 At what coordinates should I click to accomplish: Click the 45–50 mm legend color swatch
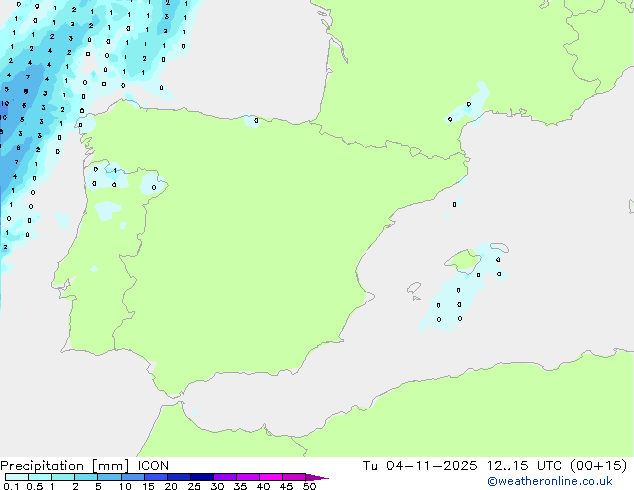[294, 477]
